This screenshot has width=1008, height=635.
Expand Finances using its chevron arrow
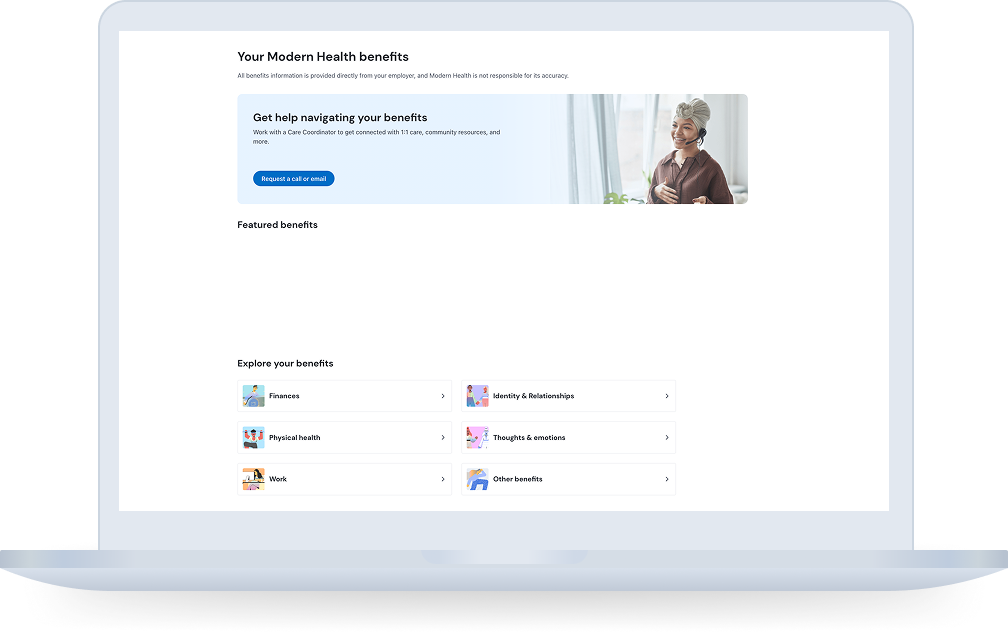(x=443, y=396)
